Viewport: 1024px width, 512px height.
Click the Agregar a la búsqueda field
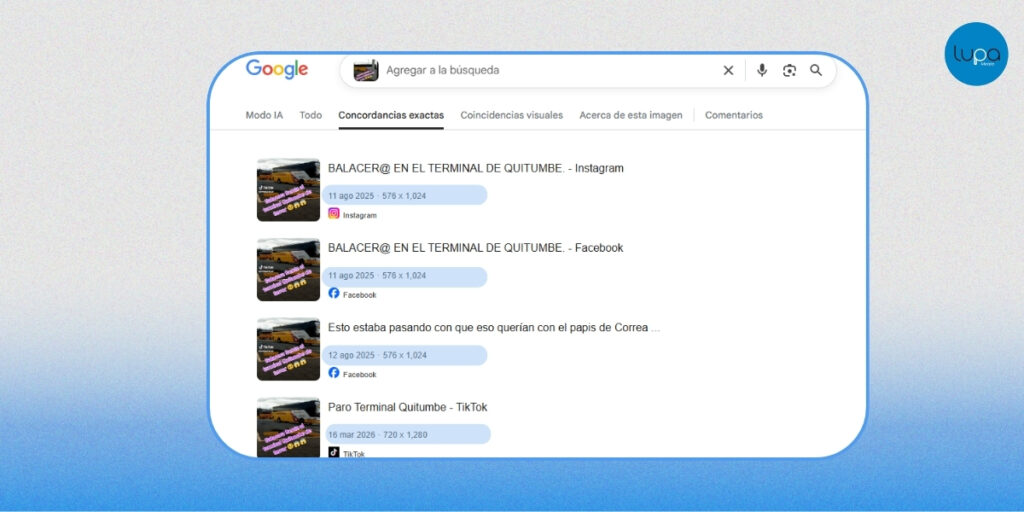point(540,70)
